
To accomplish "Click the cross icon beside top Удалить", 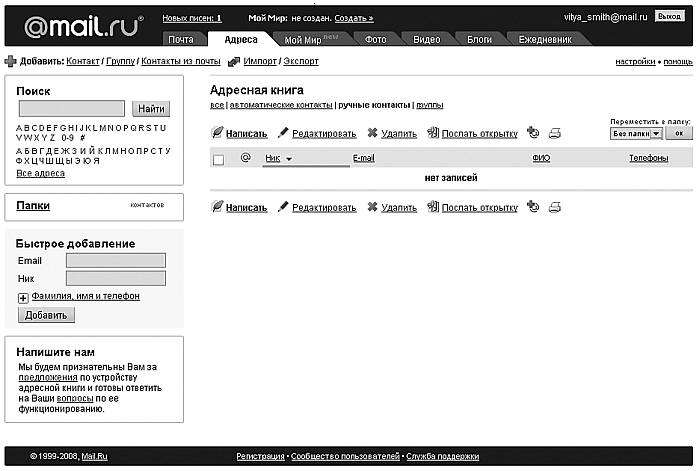I will 372,133.
